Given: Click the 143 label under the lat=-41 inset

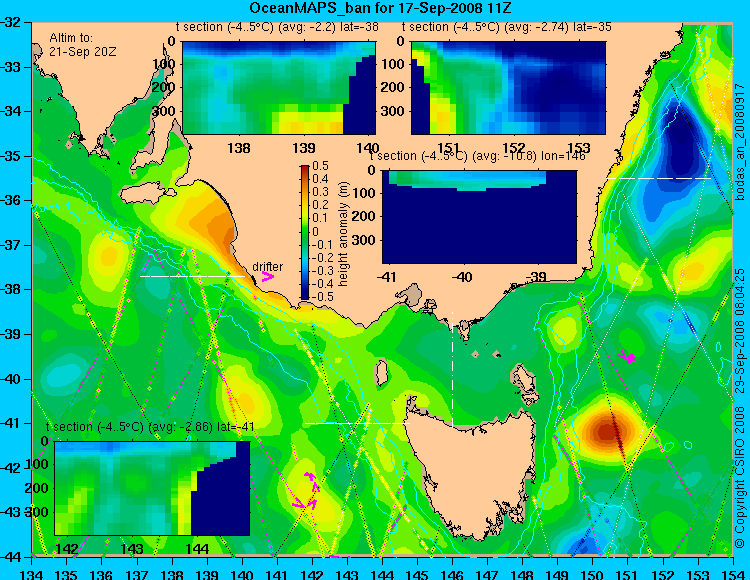Looking at the screenshot, I should (132, 548).
